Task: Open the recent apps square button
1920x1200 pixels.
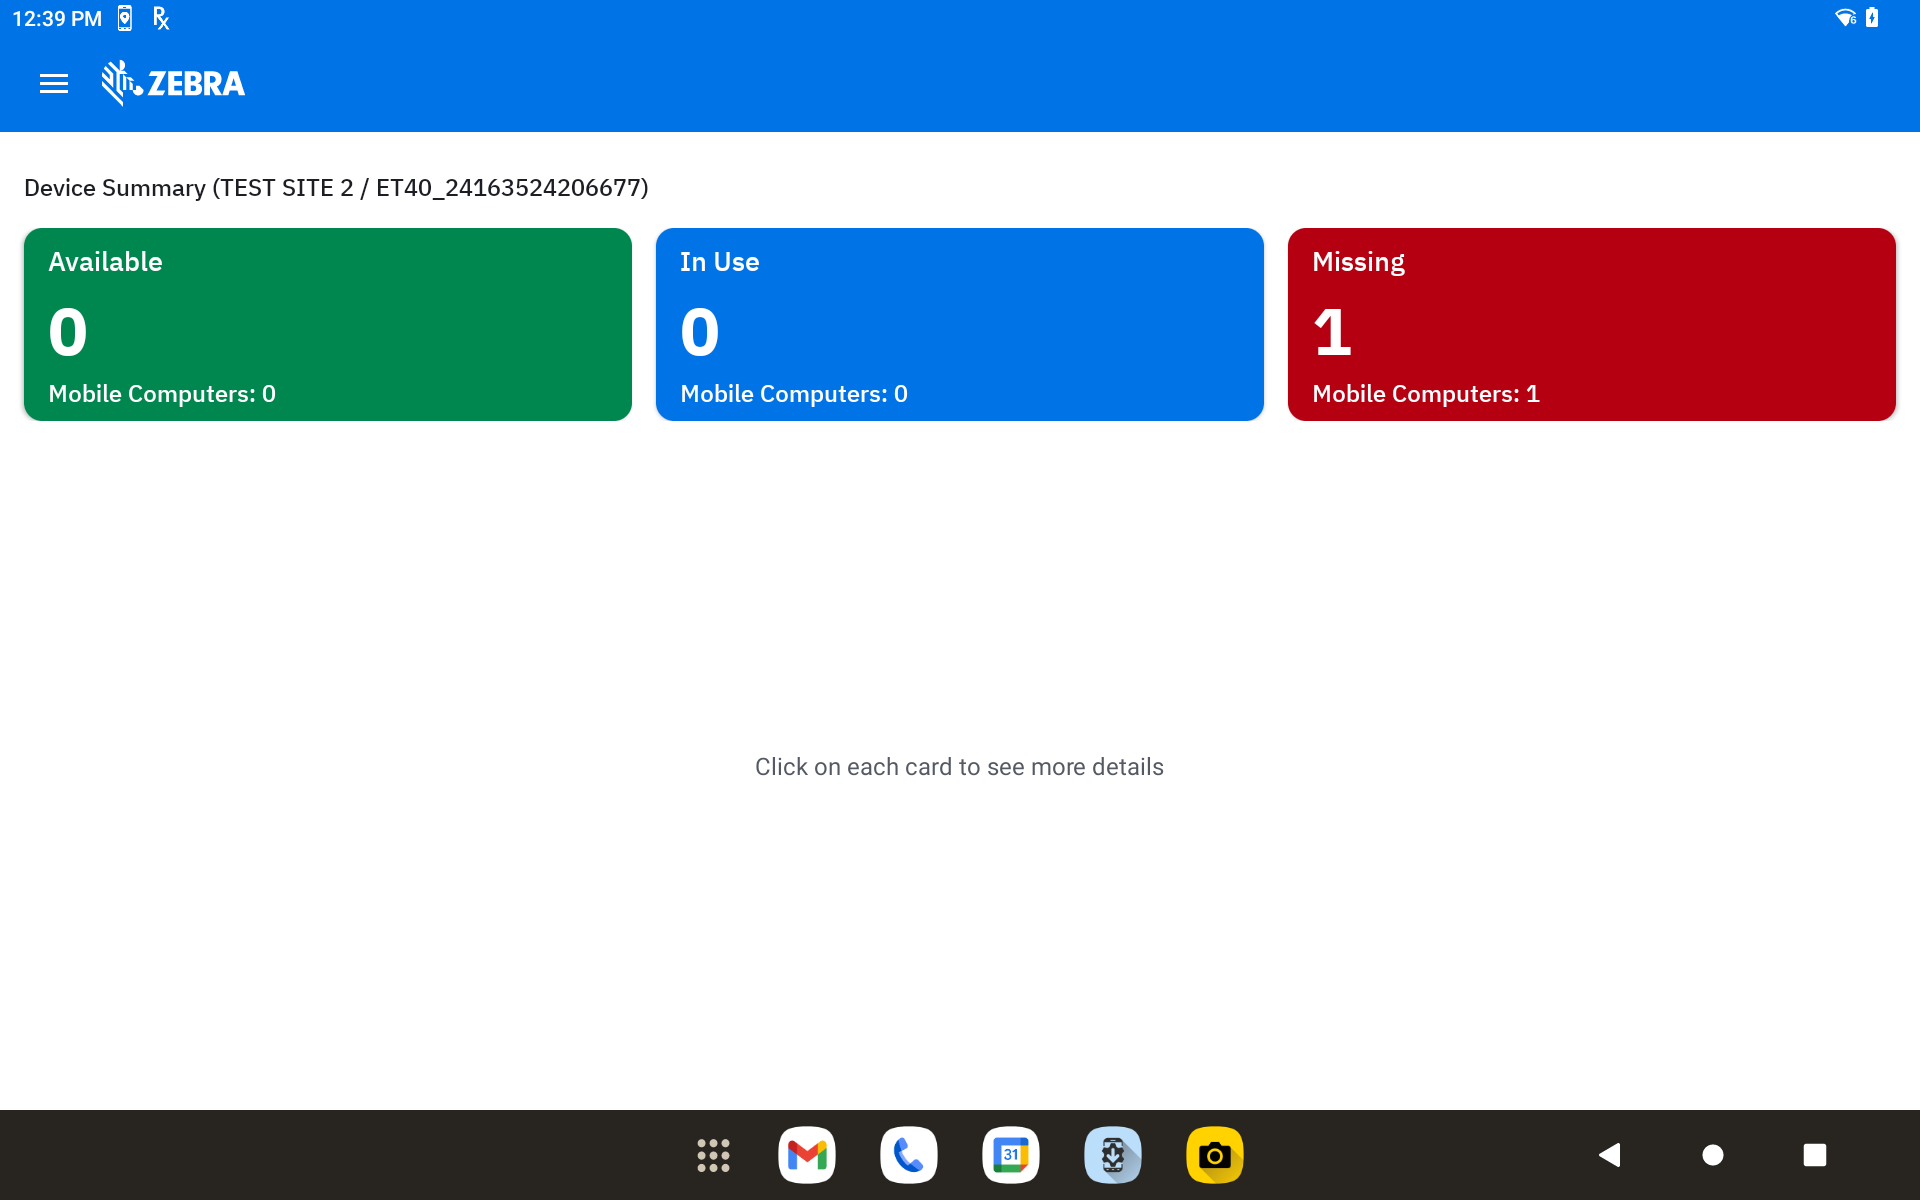Action: [x=1814, y=1155]
